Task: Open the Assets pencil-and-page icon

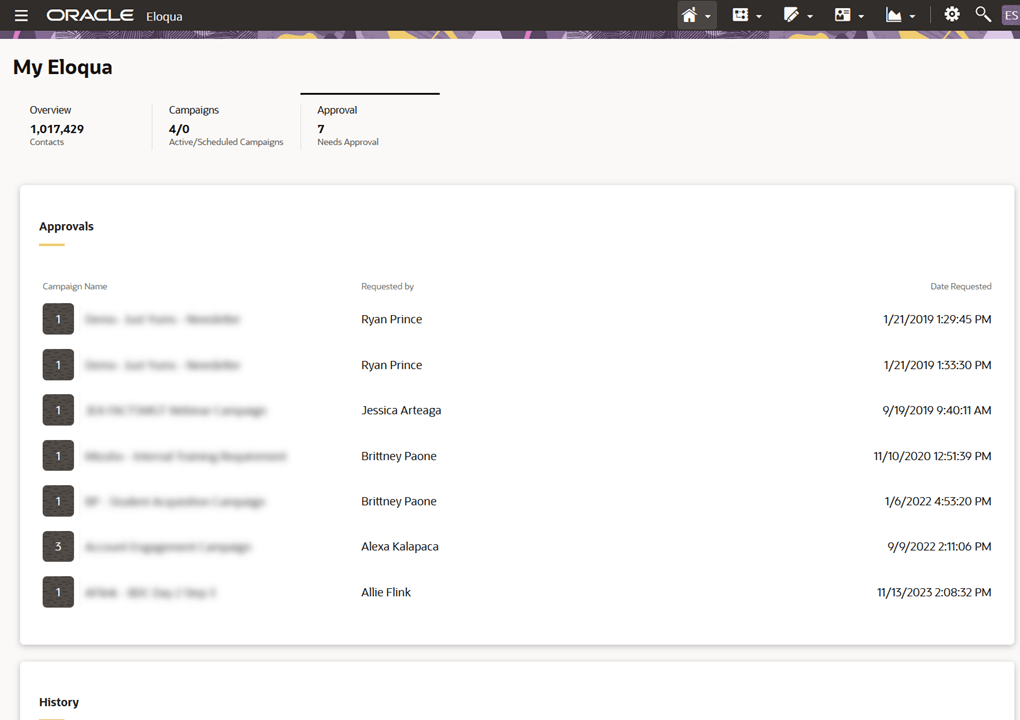Action: click(x=791, y=14)
